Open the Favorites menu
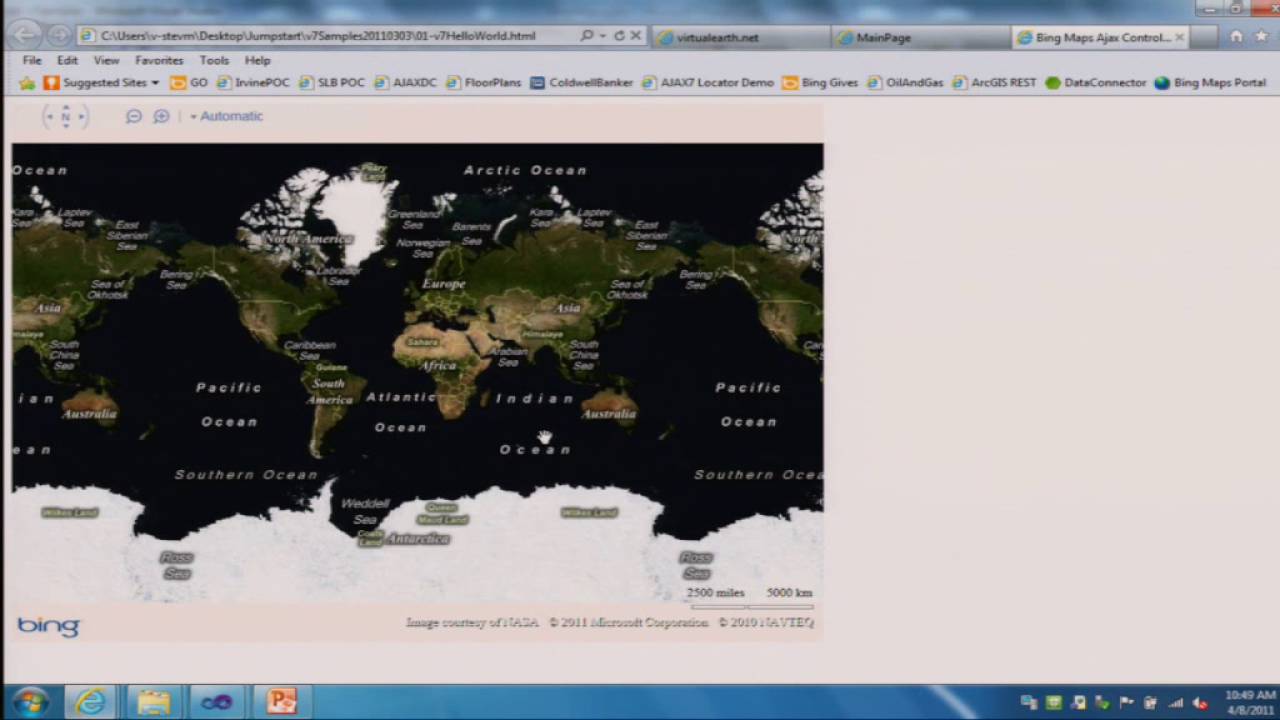Viewport: 1280px width, 720px height. 159,60
